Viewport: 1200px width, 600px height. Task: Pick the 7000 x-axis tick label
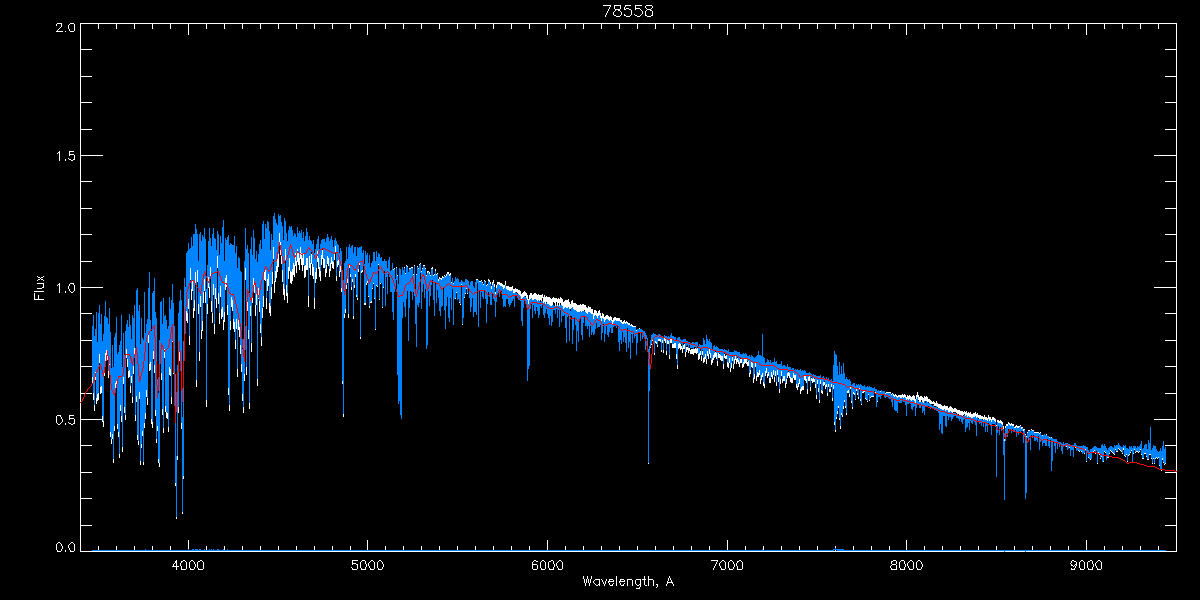727,565
